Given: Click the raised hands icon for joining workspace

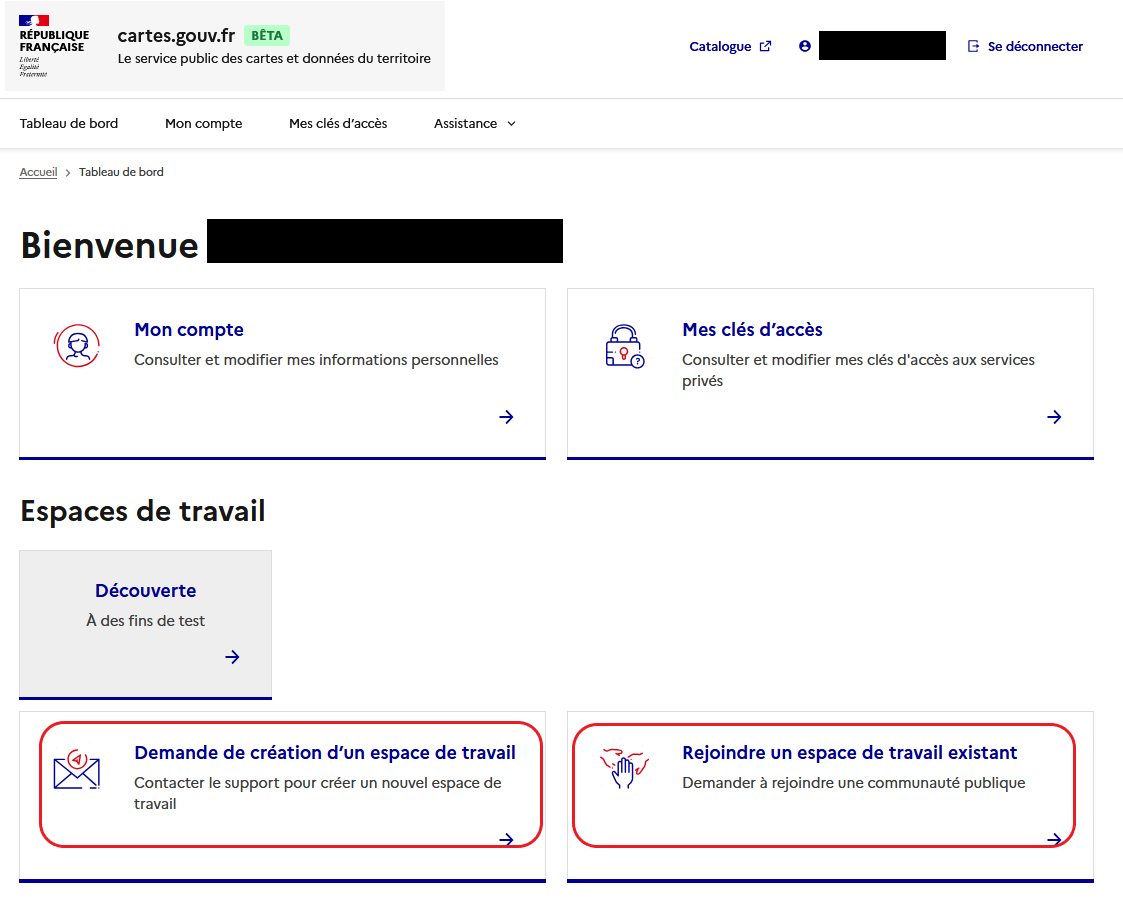Looking at the screenshot, I should (x=624, y=769).
